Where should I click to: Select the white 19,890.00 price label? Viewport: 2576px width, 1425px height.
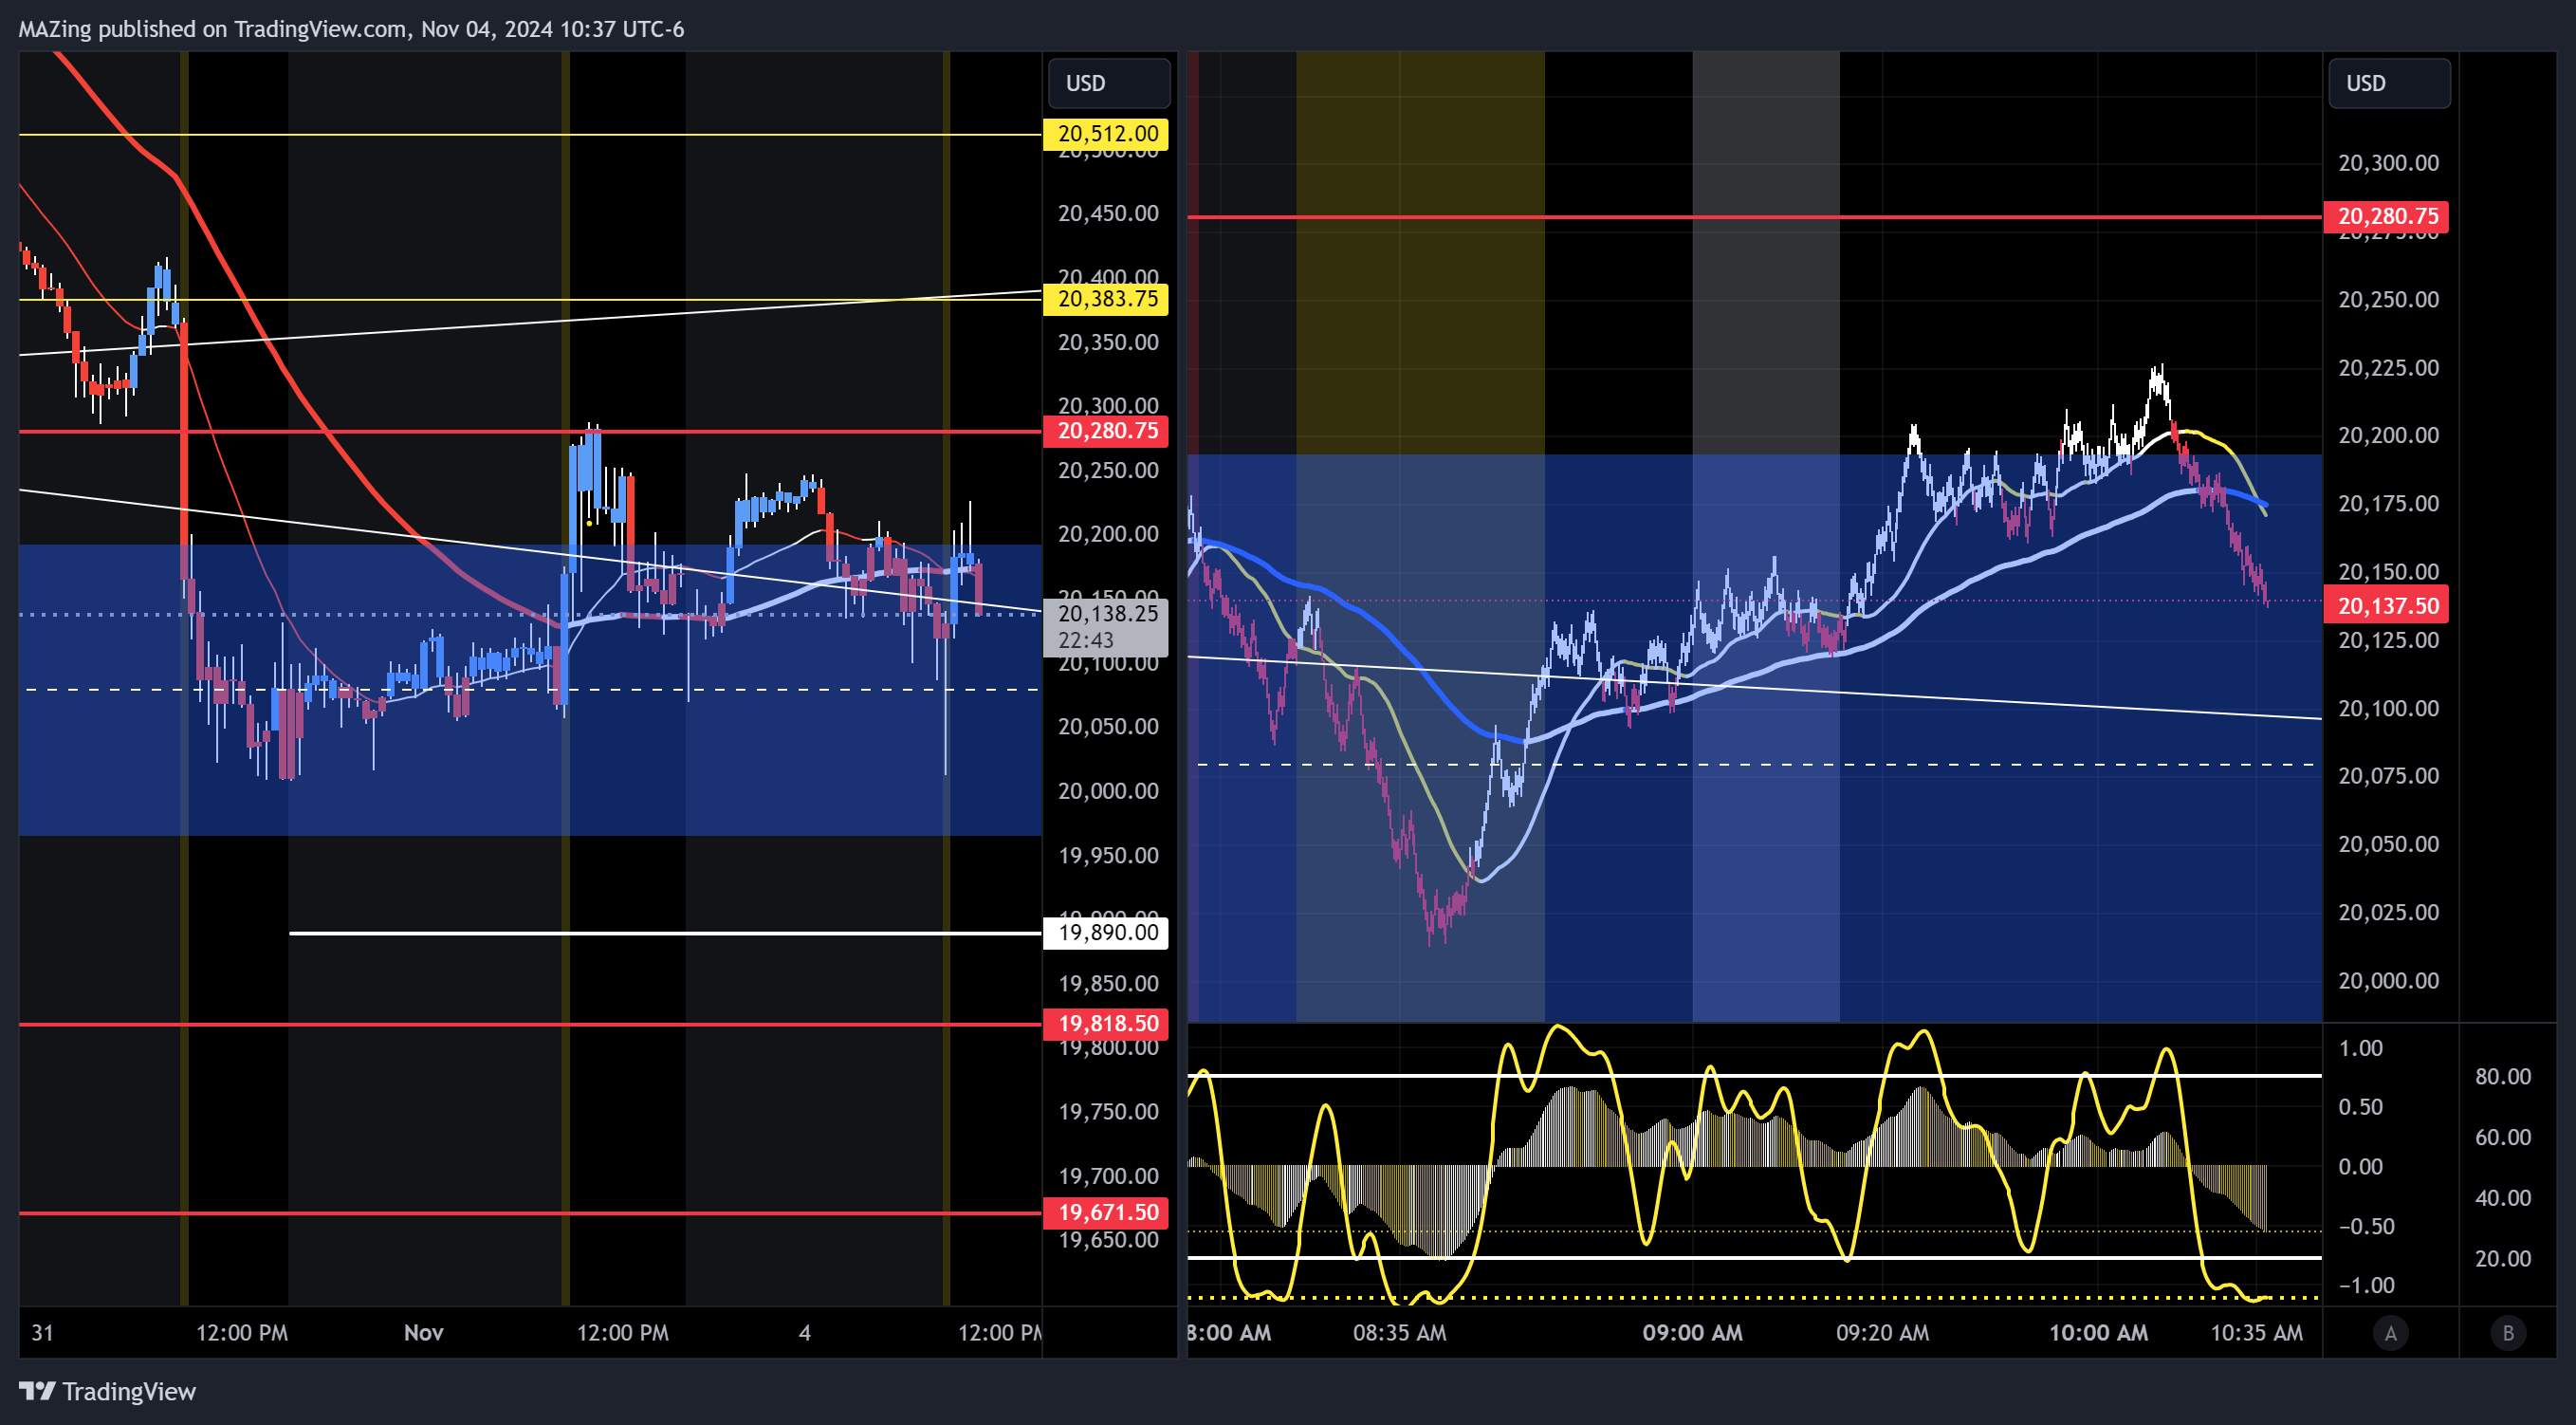pos(1106,933)
